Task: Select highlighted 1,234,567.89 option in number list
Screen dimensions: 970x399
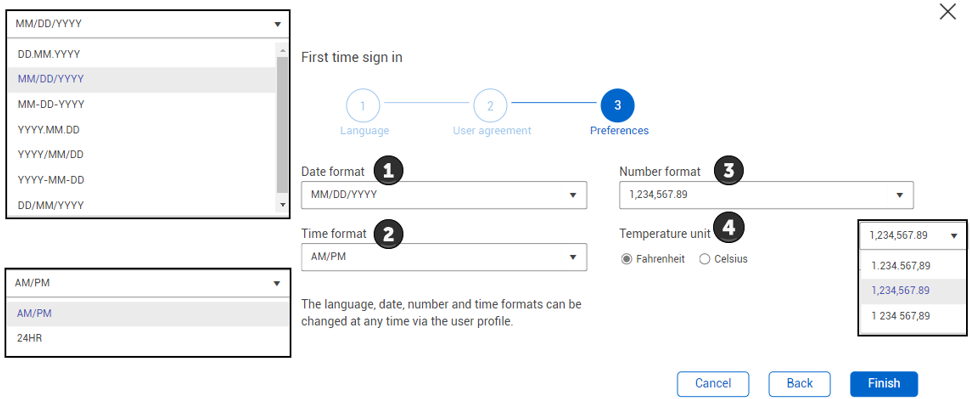Action: pos(913,291)
